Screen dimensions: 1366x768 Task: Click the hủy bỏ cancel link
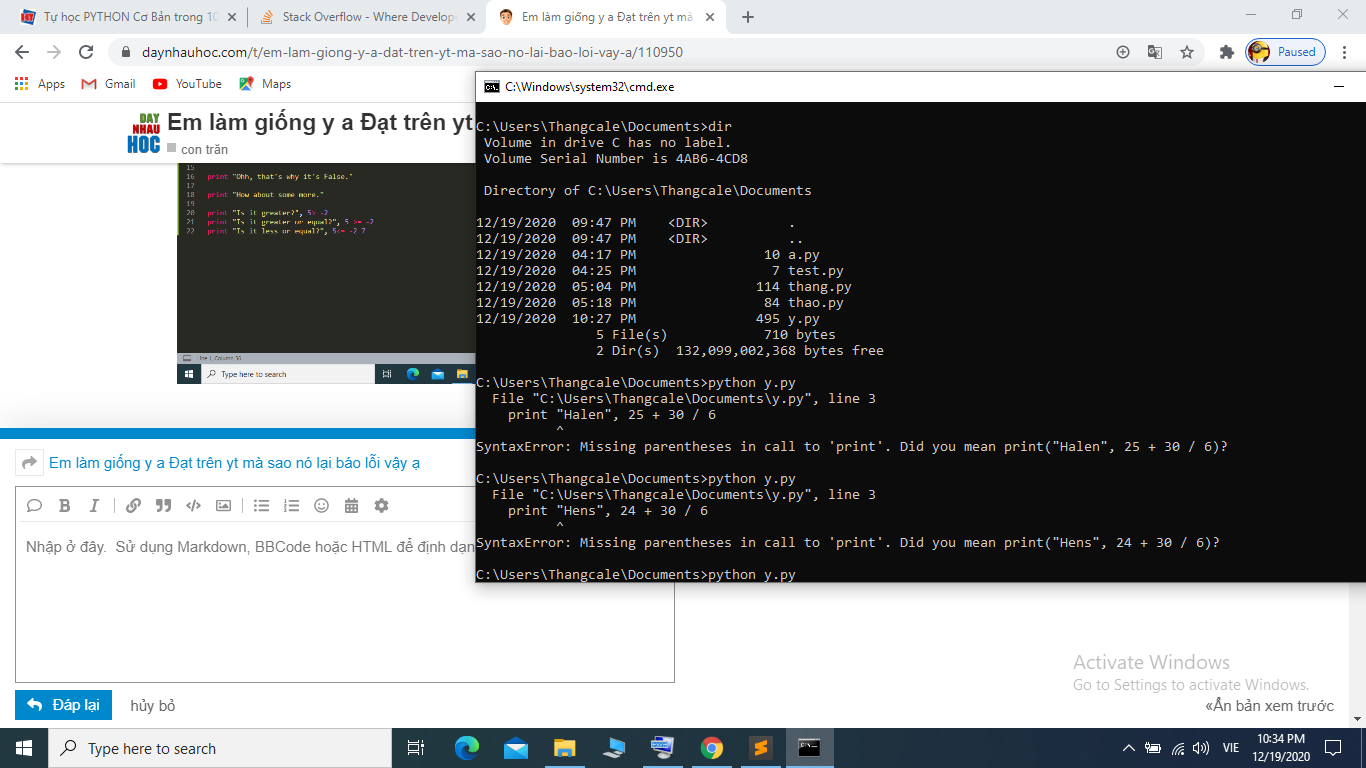152,706
